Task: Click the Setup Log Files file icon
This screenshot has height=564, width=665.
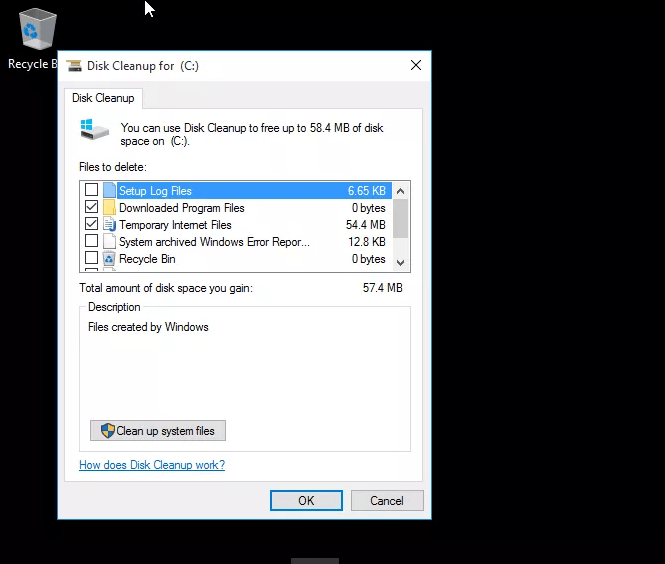Action: 109,191
